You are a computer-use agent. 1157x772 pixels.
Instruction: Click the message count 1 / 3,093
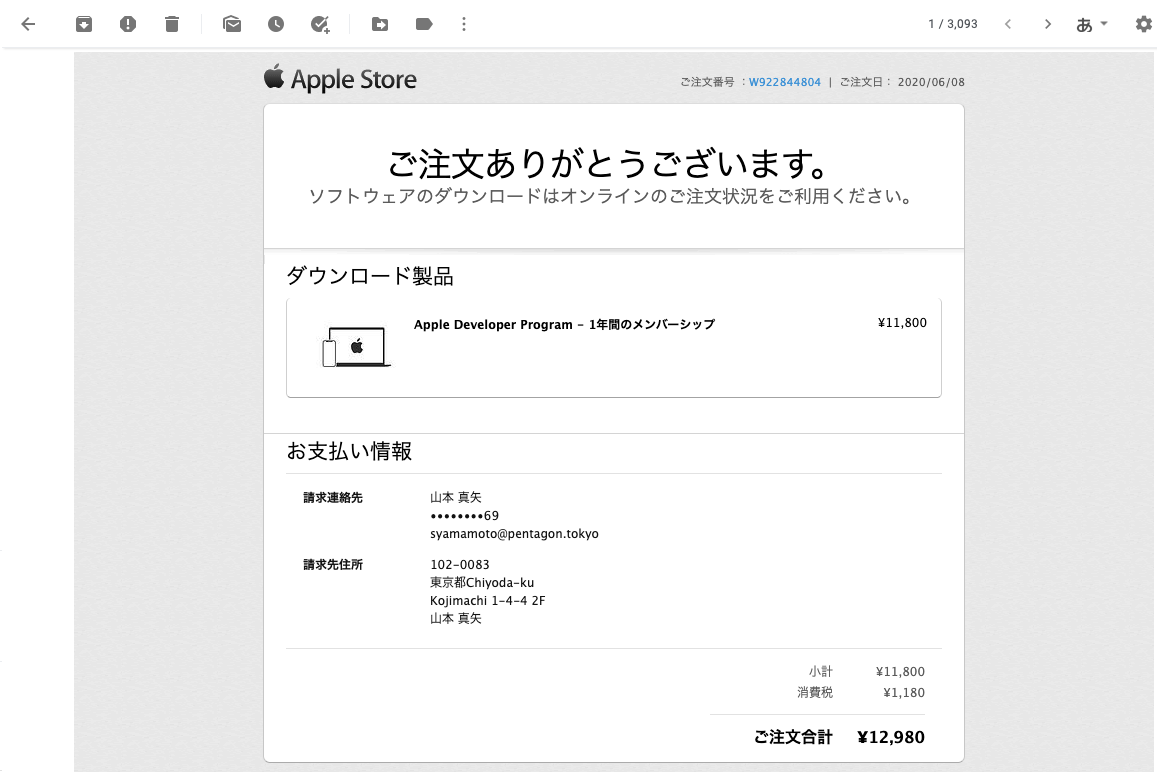(953, 24)
